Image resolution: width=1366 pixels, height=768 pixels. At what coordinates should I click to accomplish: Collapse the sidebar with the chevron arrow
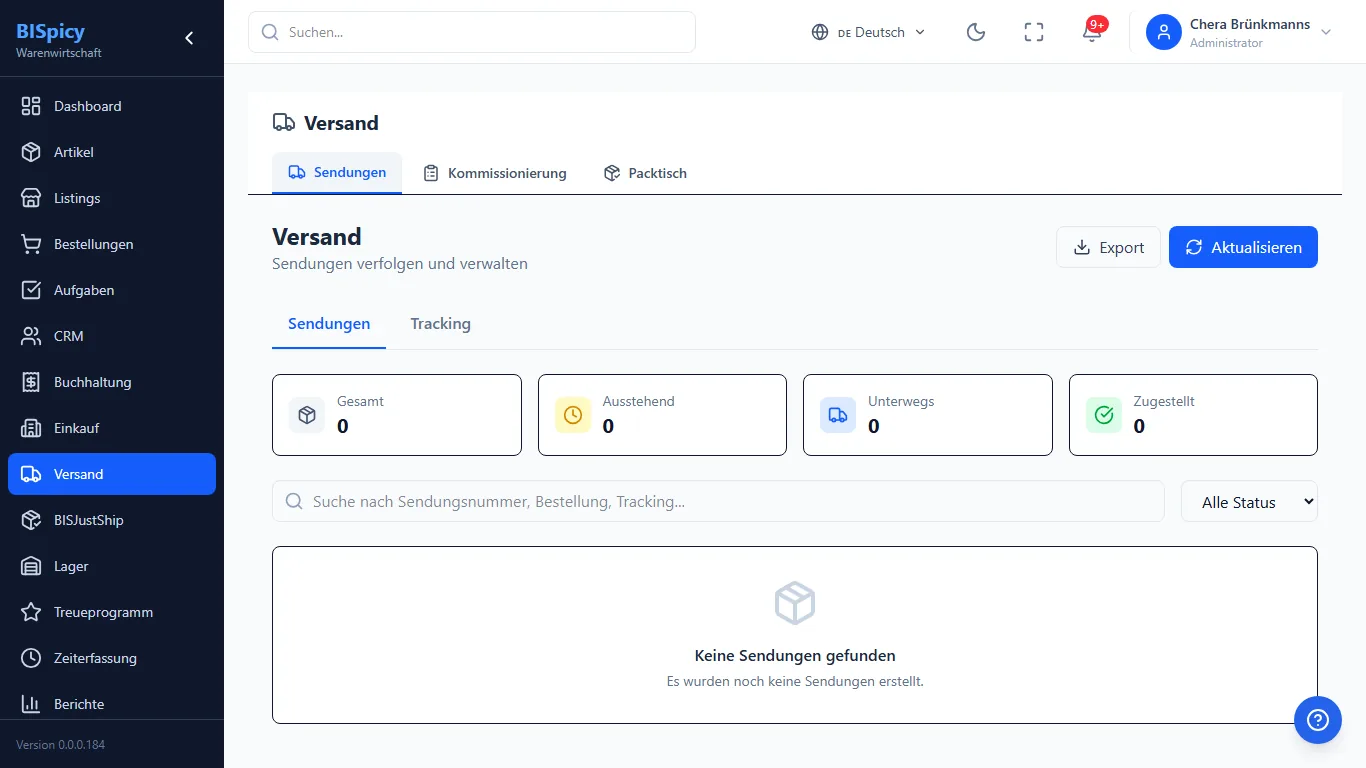tap(189, 38)
